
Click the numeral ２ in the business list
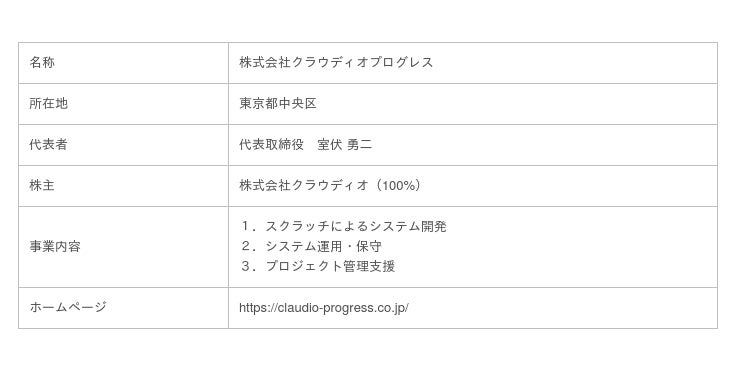pyautogui.click(x=245, y=246)
